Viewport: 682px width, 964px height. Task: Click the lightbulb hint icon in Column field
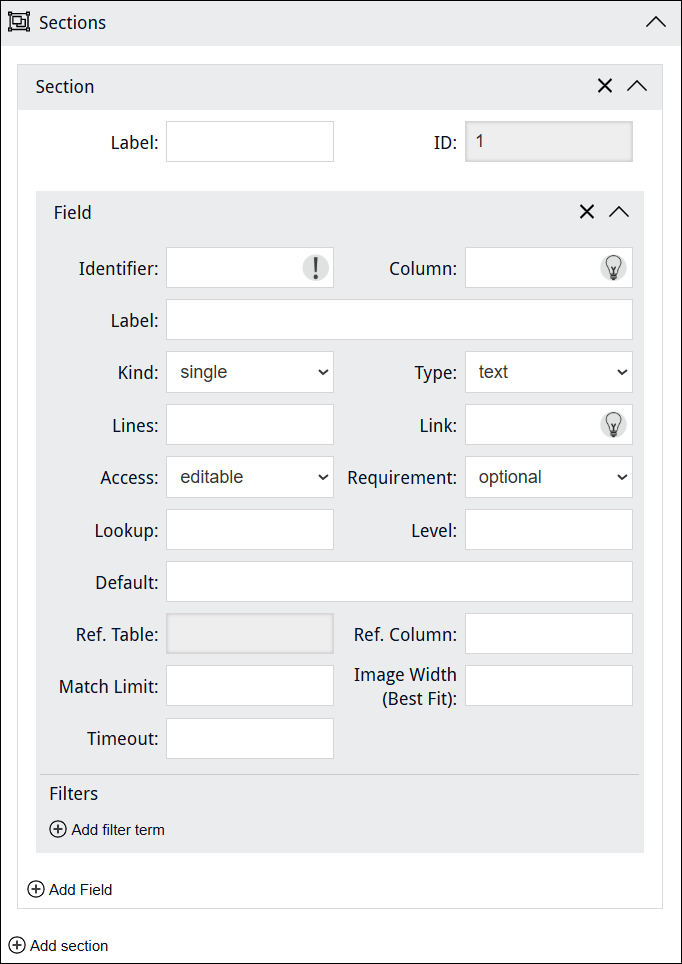tap(613, 268)
